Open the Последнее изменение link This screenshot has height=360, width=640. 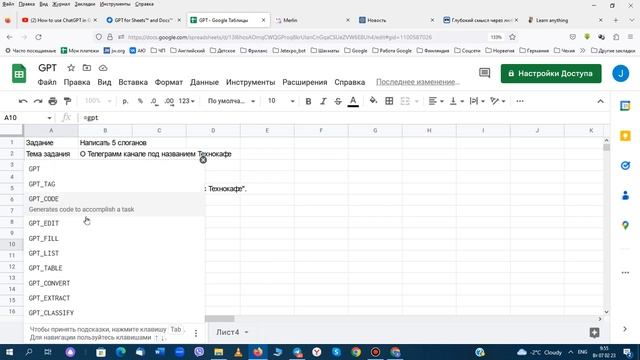418,82
